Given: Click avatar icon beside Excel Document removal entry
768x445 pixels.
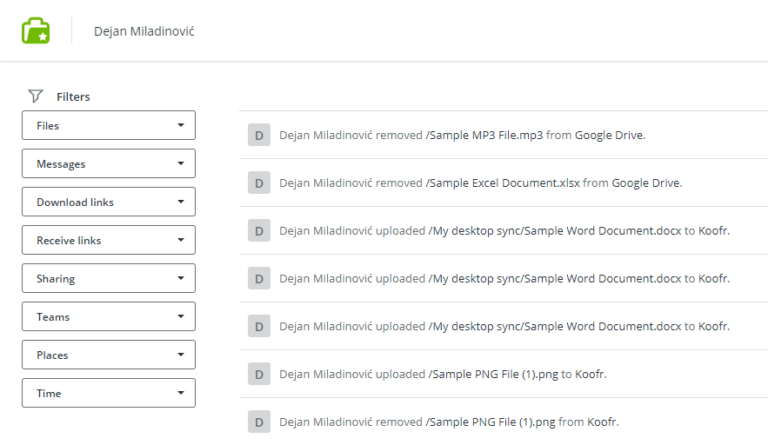Looking at the screenshot, I should [259, 183].
